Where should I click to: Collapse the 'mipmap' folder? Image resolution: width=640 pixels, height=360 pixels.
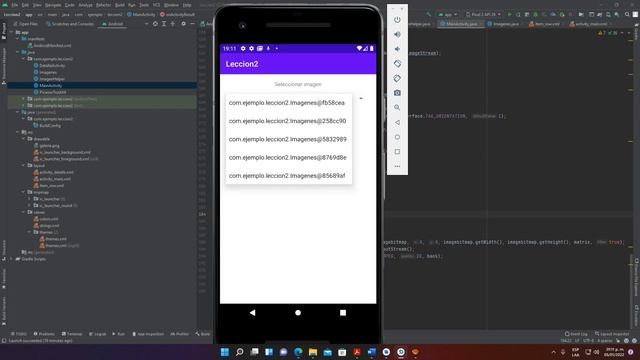(24, 192)
